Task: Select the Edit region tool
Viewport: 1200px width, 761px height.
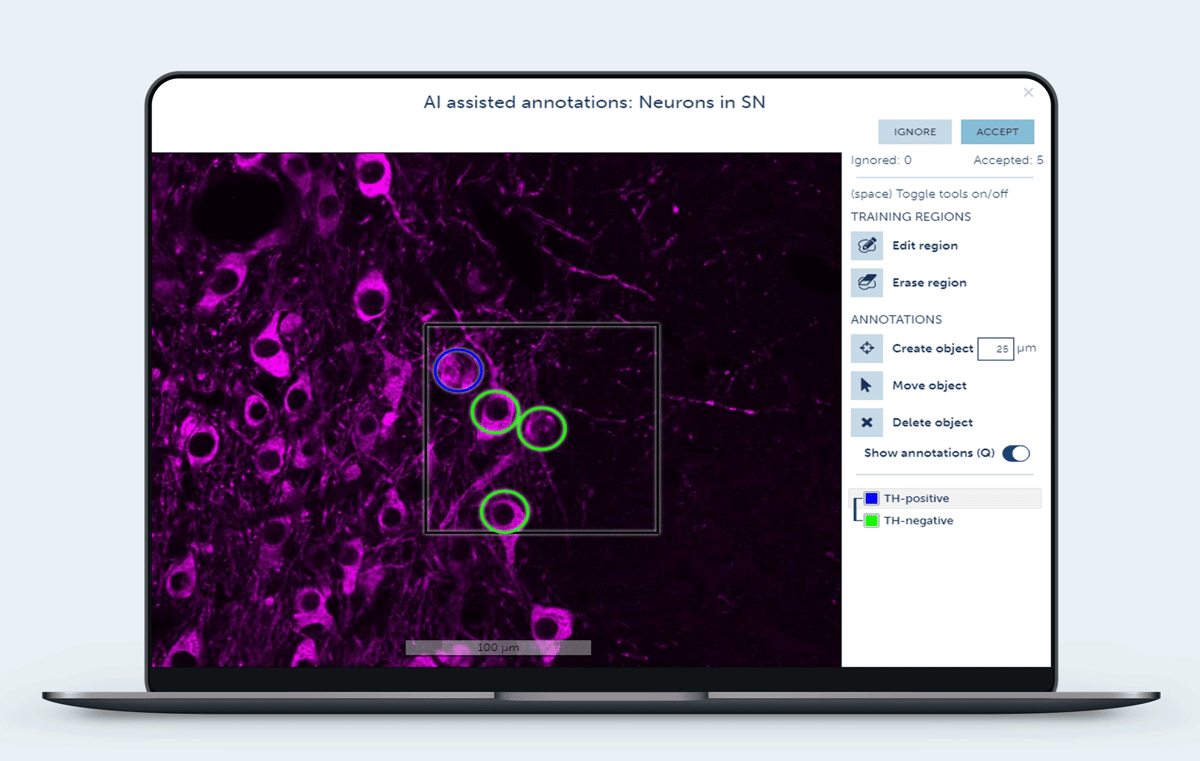Action: [866, 245]
